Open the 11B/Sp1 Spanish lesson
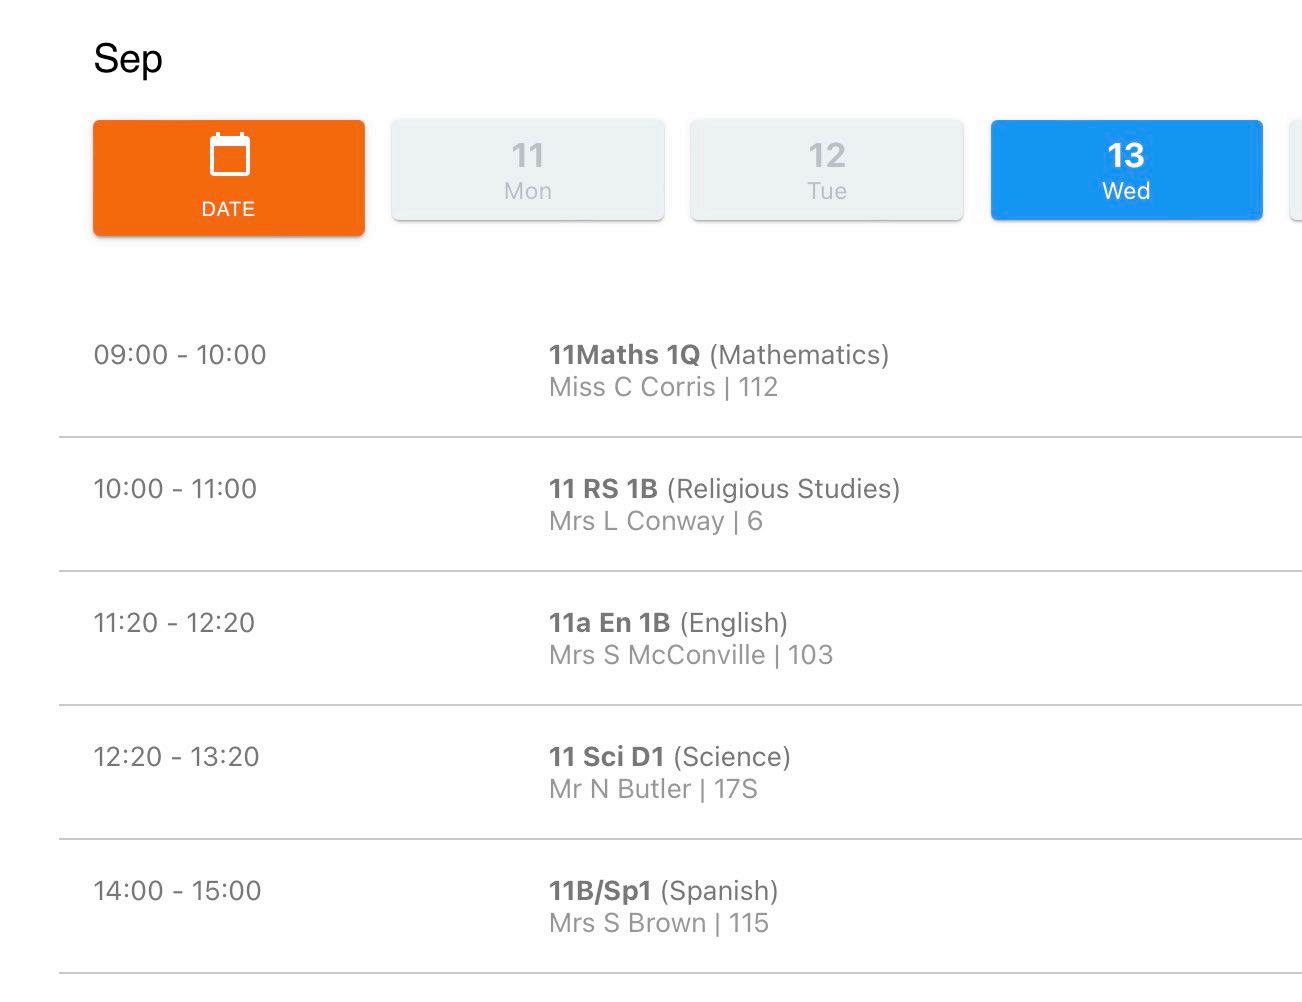Image resolution: width=1302 pixels, height=1002 pixels. coord(663,891)
